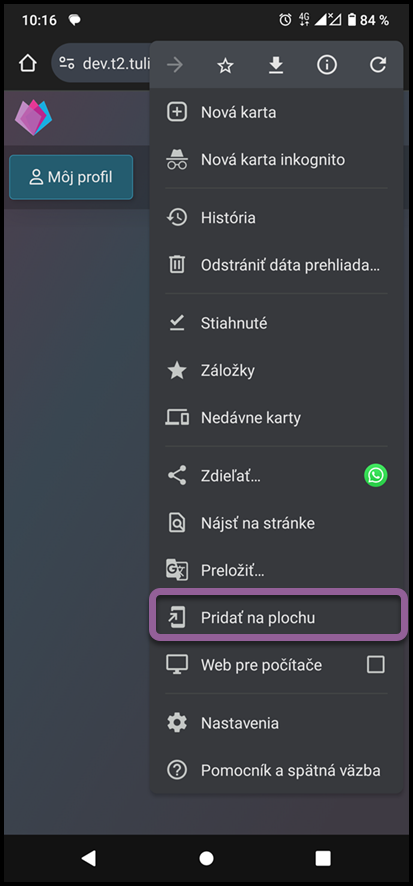Share via the WhatsApp shortcut icon
Viewport: 413px width, 886px height.
click(376, 475)
